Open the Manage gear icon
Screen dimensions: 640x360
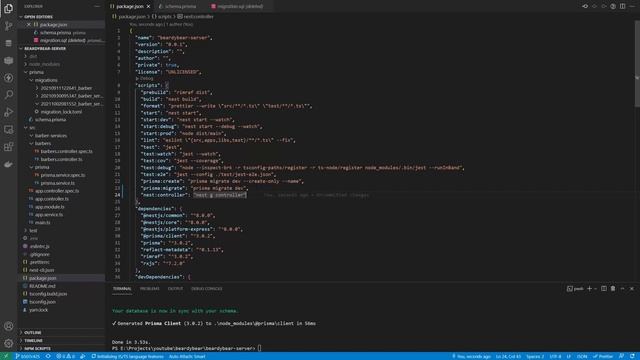coord(8,343)
